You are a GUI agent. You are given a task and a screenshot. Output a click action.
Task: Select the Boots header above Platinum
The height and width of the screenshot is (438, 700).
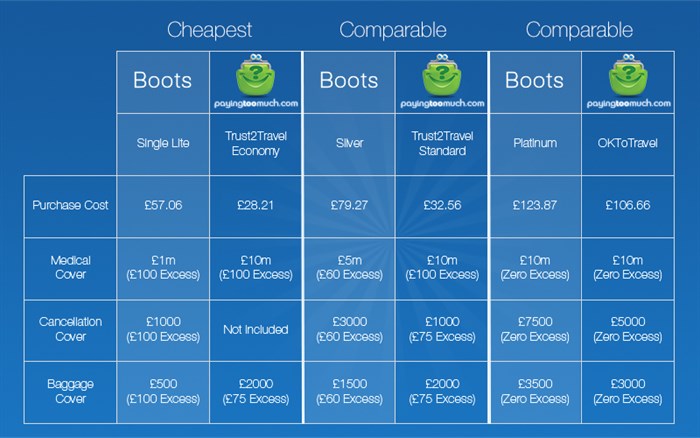coord(534,81)
